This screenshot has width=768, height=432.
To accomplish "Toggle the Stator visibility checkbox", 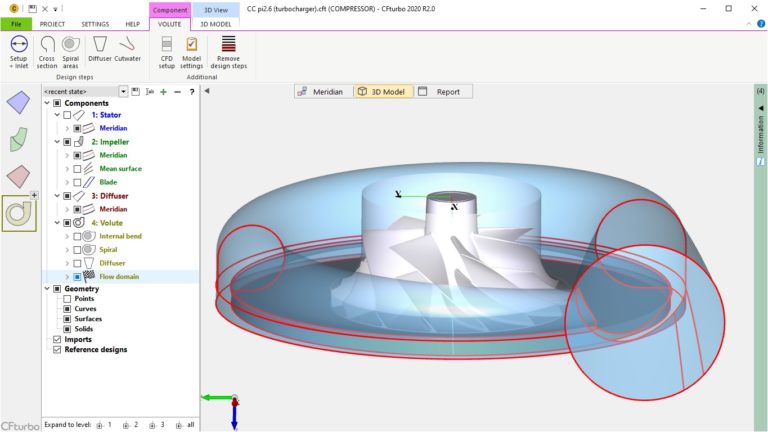I will 67,116.
